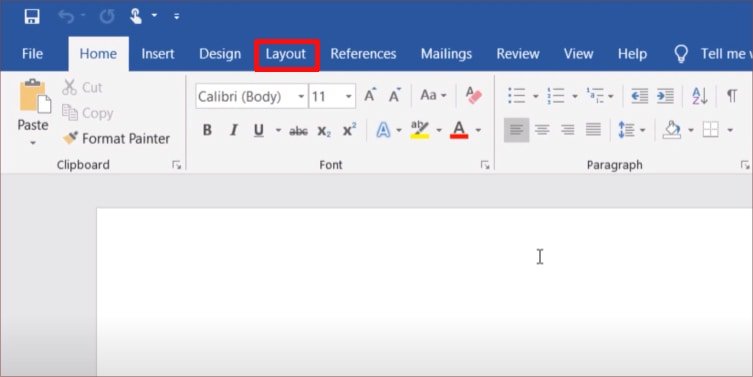The height and width of the screenshot is (377, 753).
Task: Select Align Left
Action: tap(516, 130)
